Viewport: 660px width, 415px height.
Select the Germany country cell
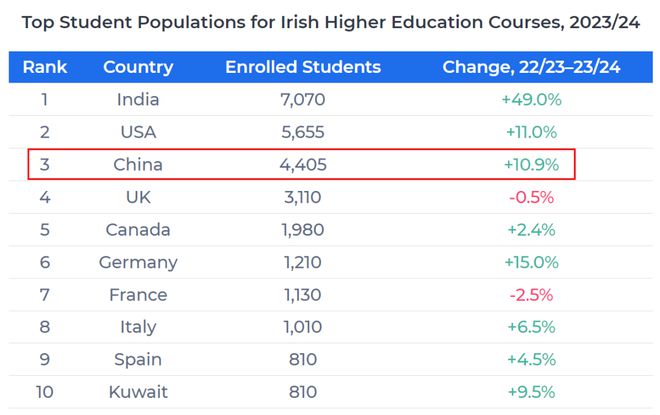tap(138, 263)
